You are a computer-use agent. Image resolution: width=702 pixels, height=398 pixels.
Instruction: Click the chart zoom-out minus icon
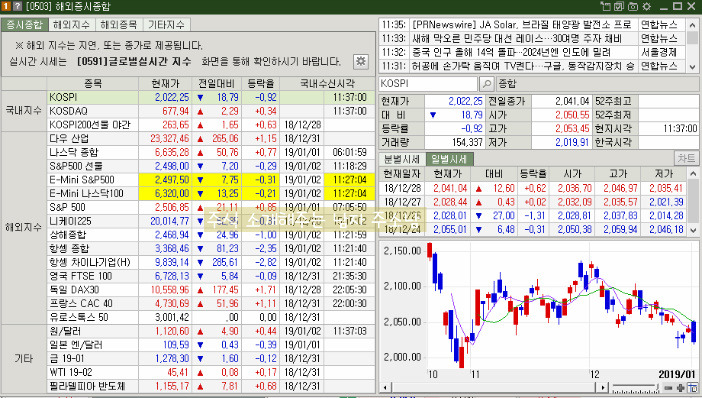point(668,388)
